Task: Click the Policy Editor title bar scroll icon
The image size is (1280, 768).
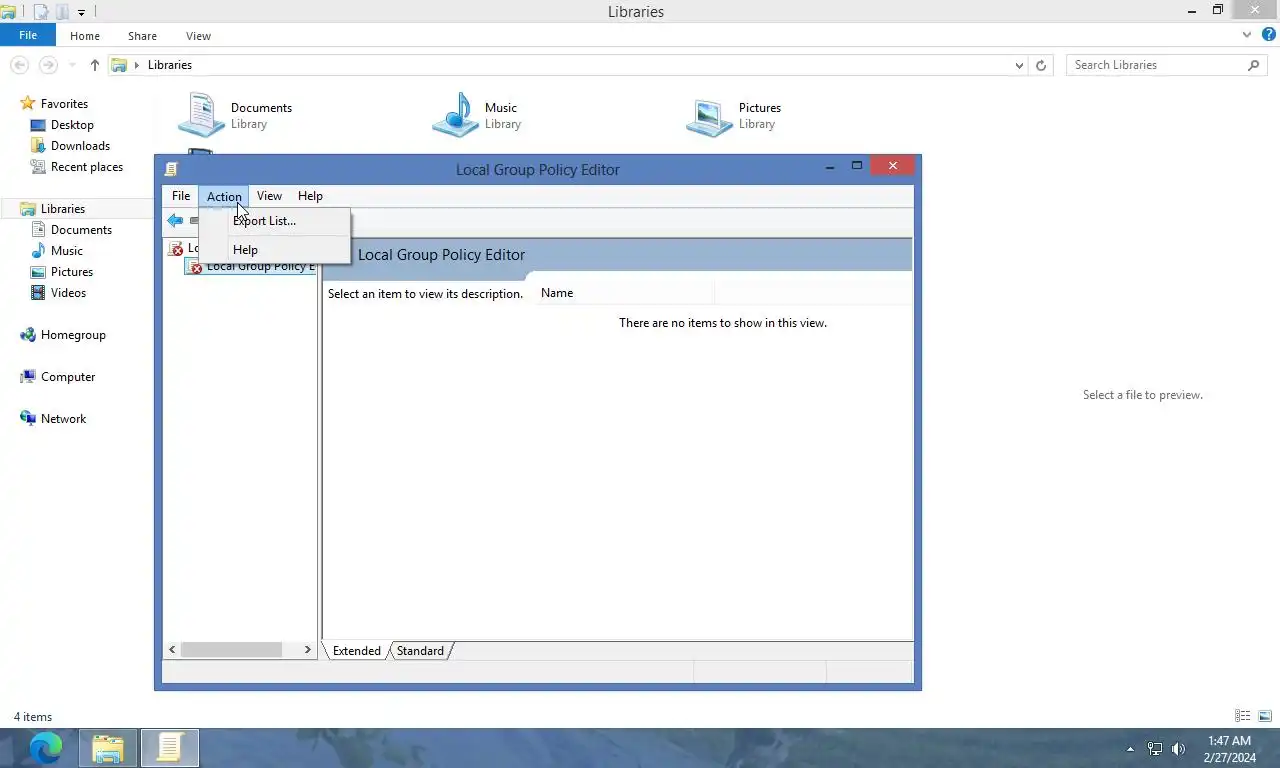Action: point(171,169)
